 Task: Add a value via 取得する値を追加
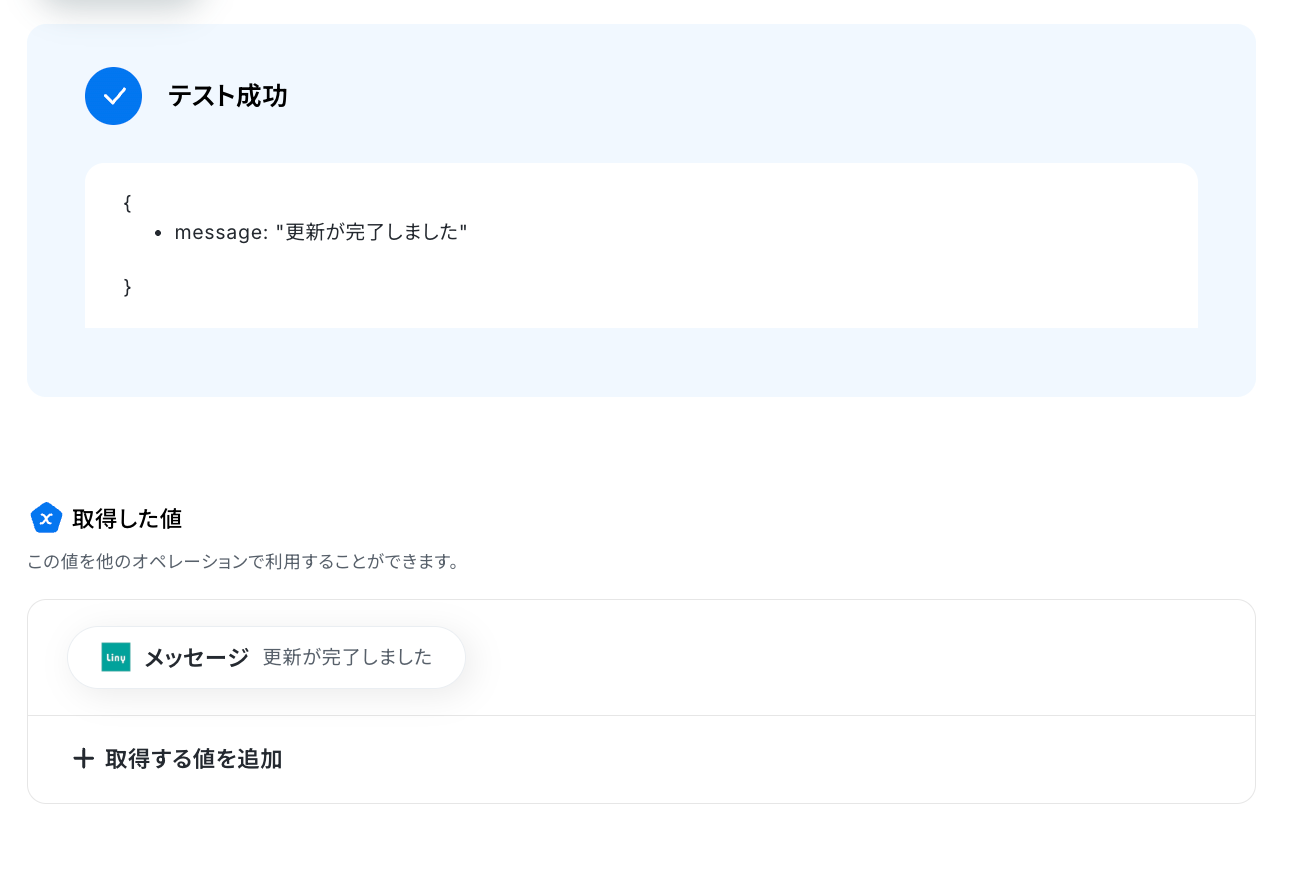(x=178, y=759)
